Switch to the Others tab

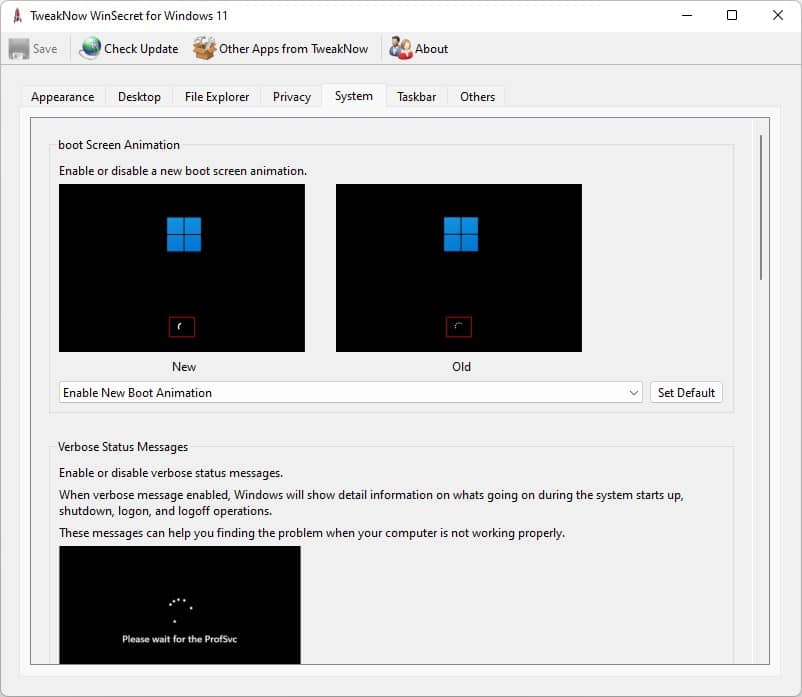(x=477, y=97)
